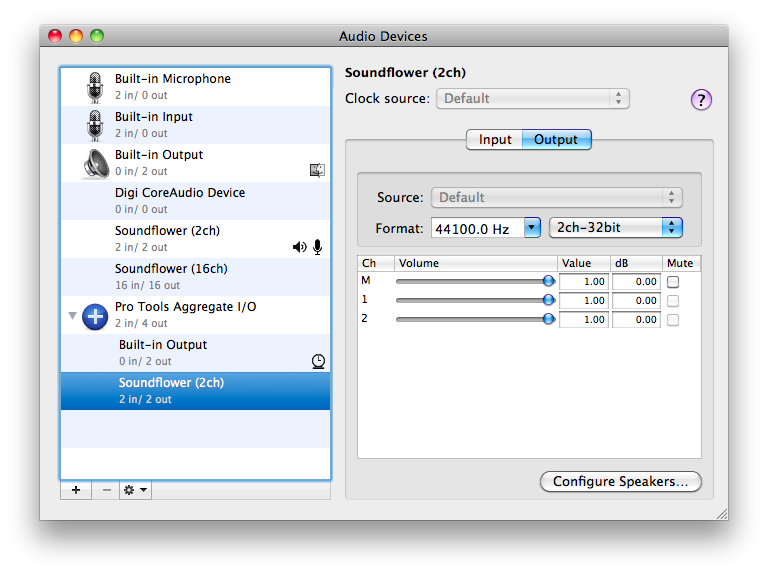
Task: Mute the master channel M checkbox
Action: pos(673,282)
